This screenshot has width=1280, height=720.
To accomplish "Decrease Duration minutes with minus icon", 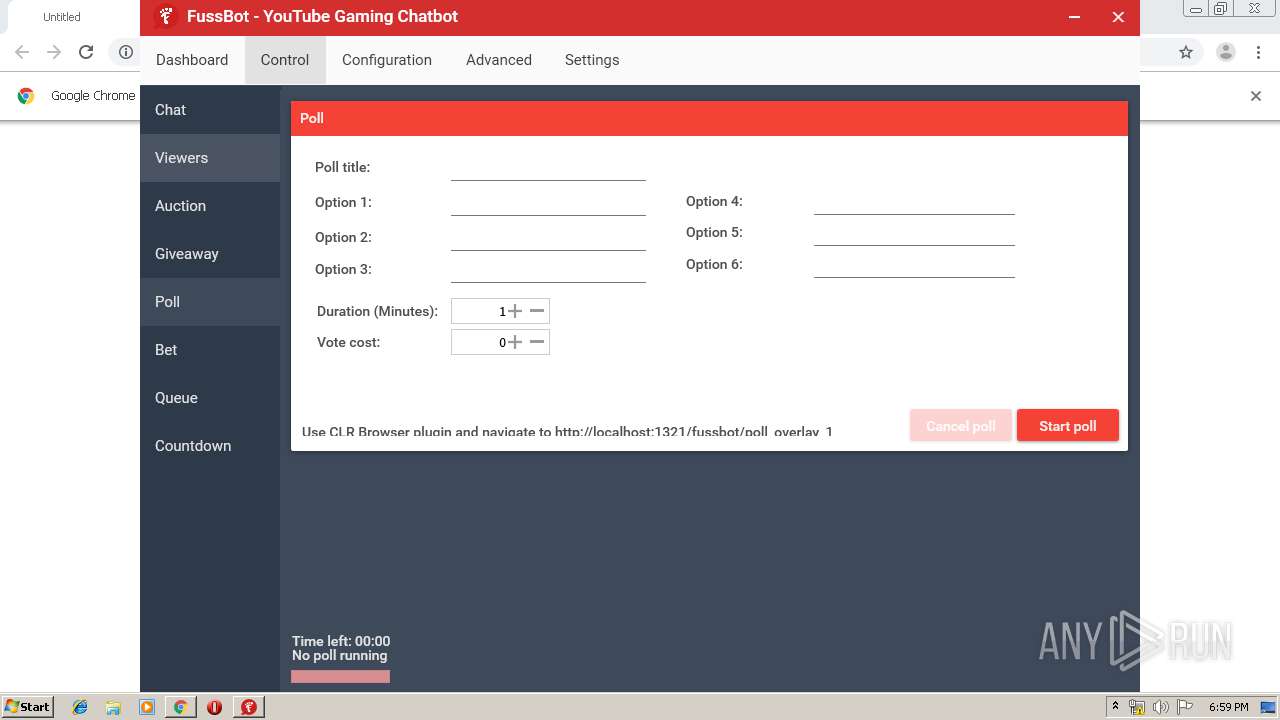I will (x=537, y=311).
